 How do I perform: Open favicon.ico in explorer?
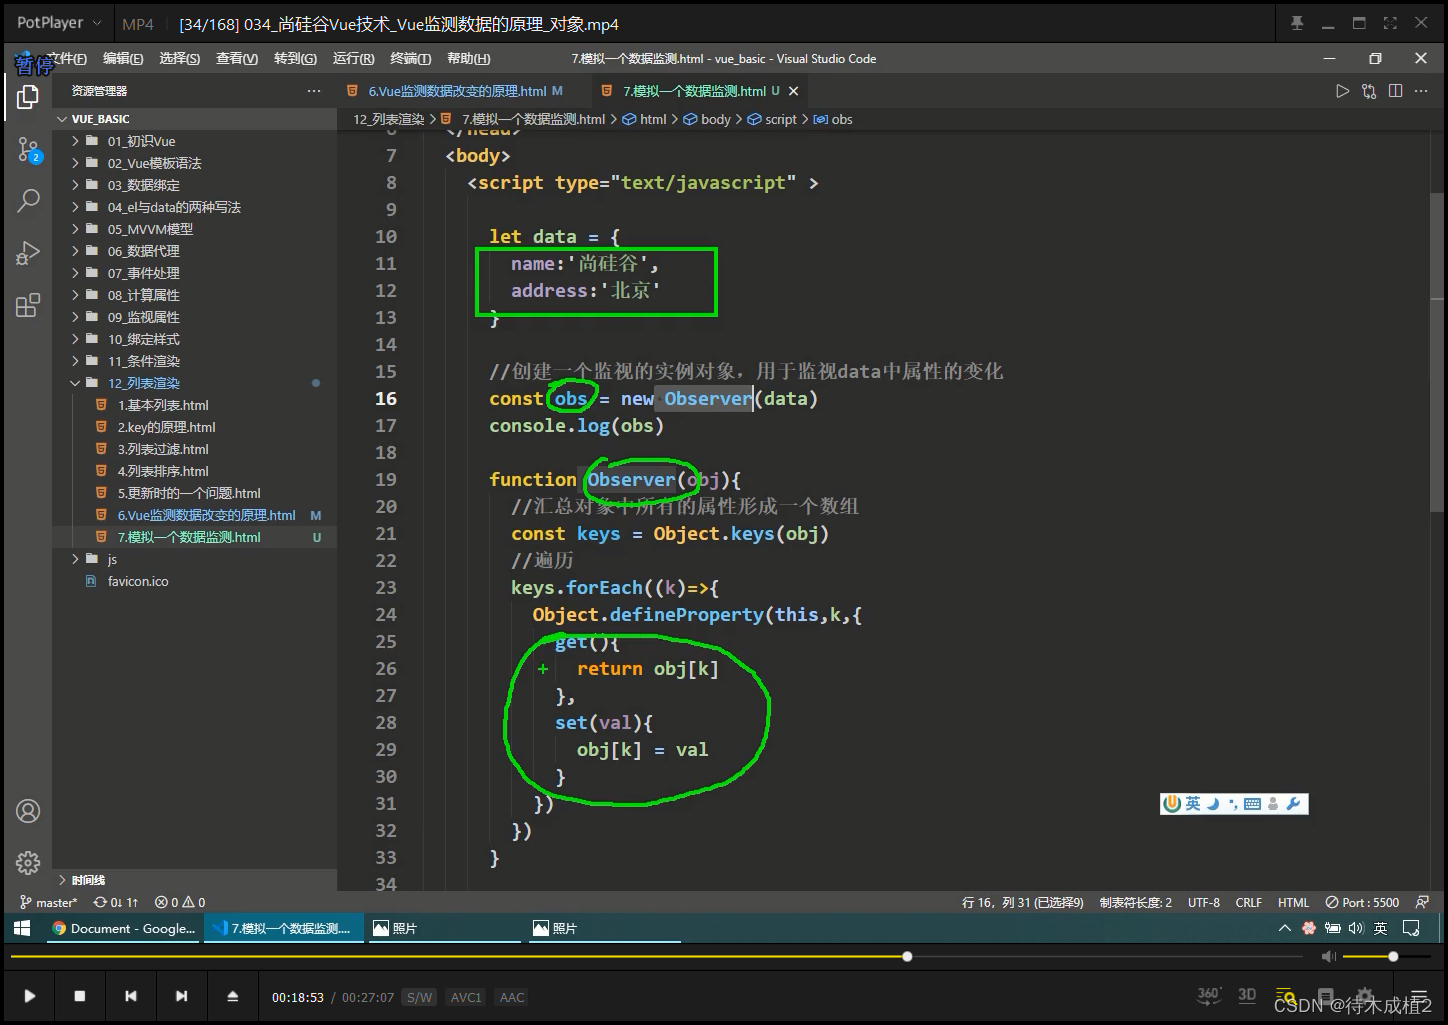click(x=194, y=581)
